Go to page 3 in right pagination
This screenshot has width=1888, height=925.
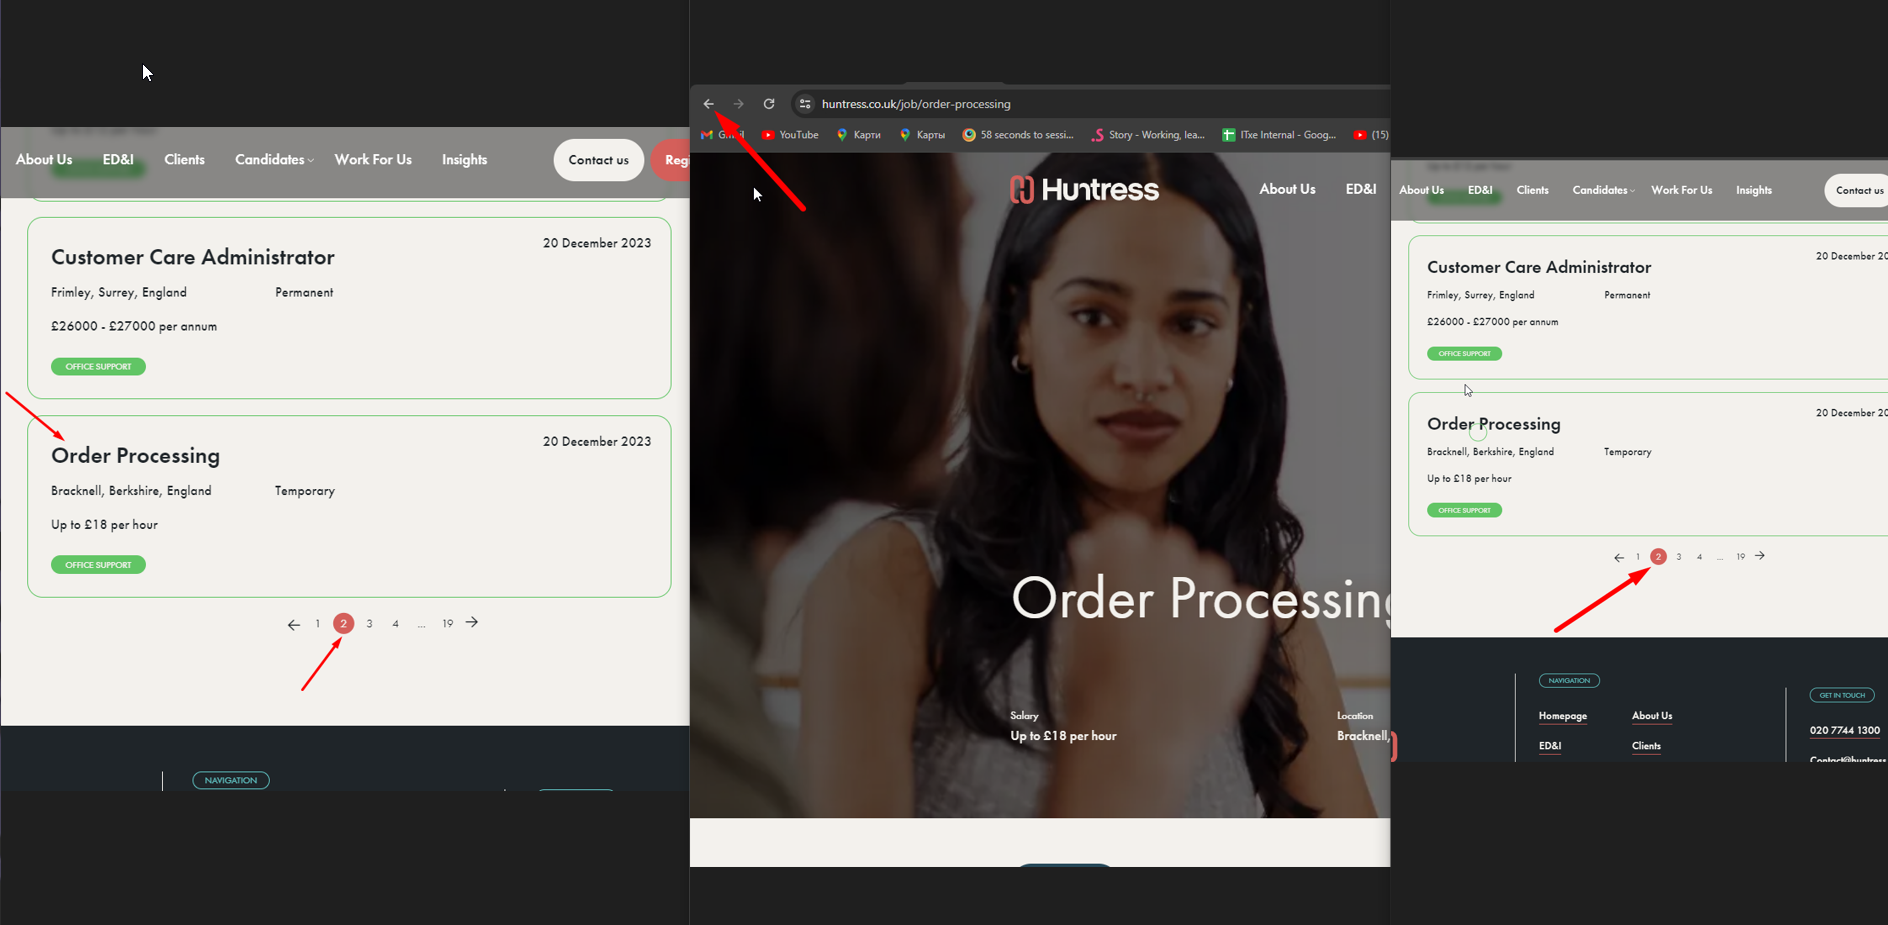[x=1679, y=557]
